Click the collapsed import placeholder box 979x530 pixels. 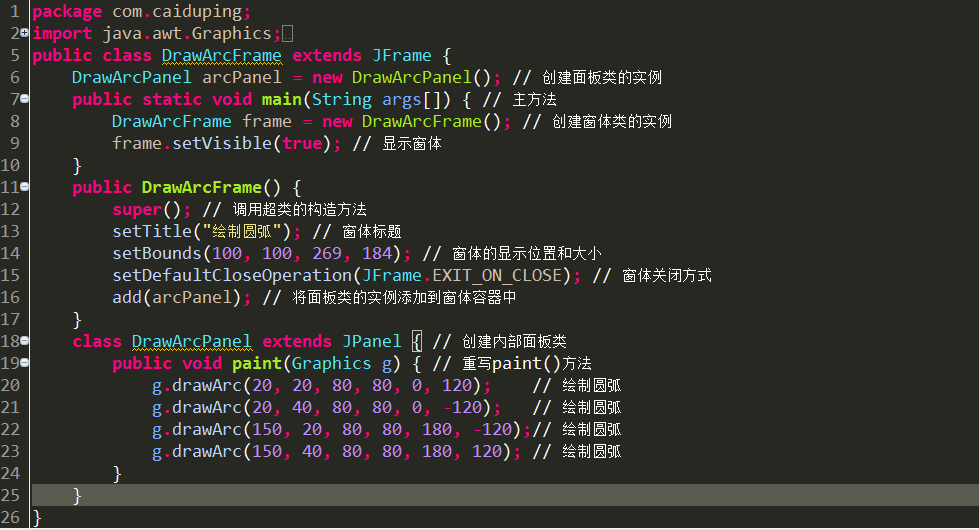pyautogui.click(x=287, y=34)
